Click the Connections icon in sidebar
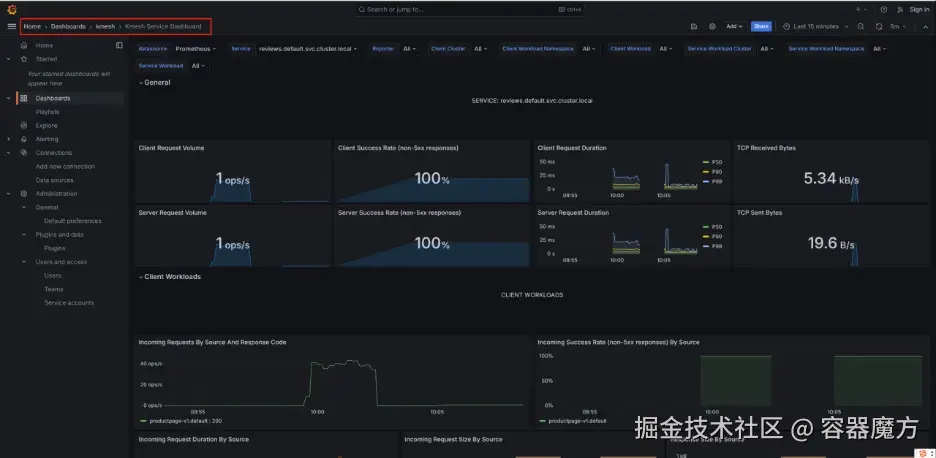The image size is (936, 458). point(23,153)
